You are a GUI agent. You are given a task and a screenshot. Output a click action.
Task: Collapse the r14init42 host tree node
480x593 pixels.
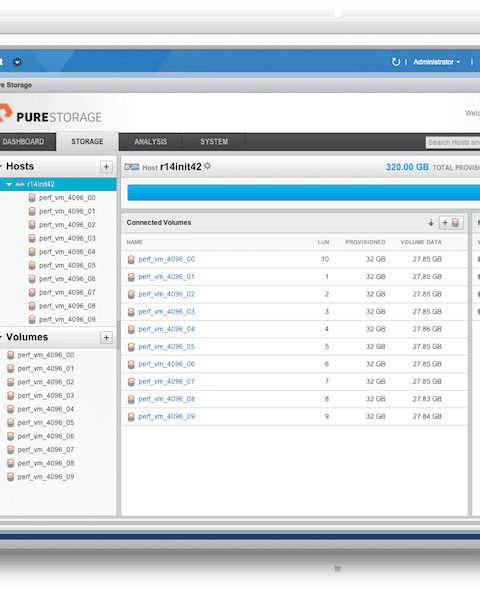click(9, 184)
